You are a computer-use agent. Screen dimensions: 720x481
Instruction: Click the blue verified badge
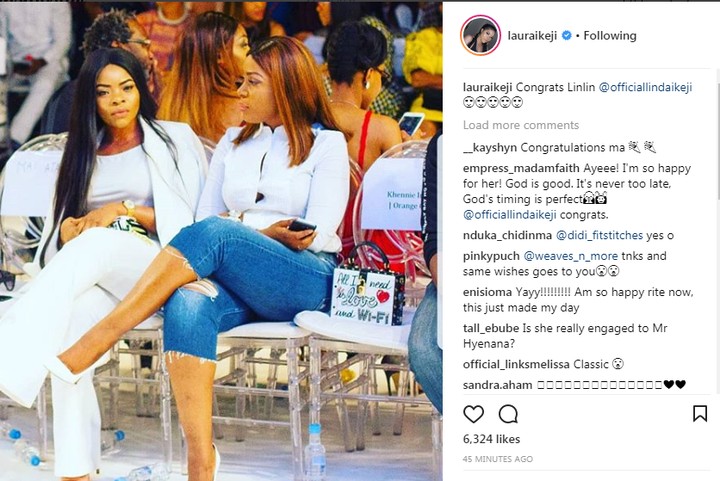click(567, 35)
